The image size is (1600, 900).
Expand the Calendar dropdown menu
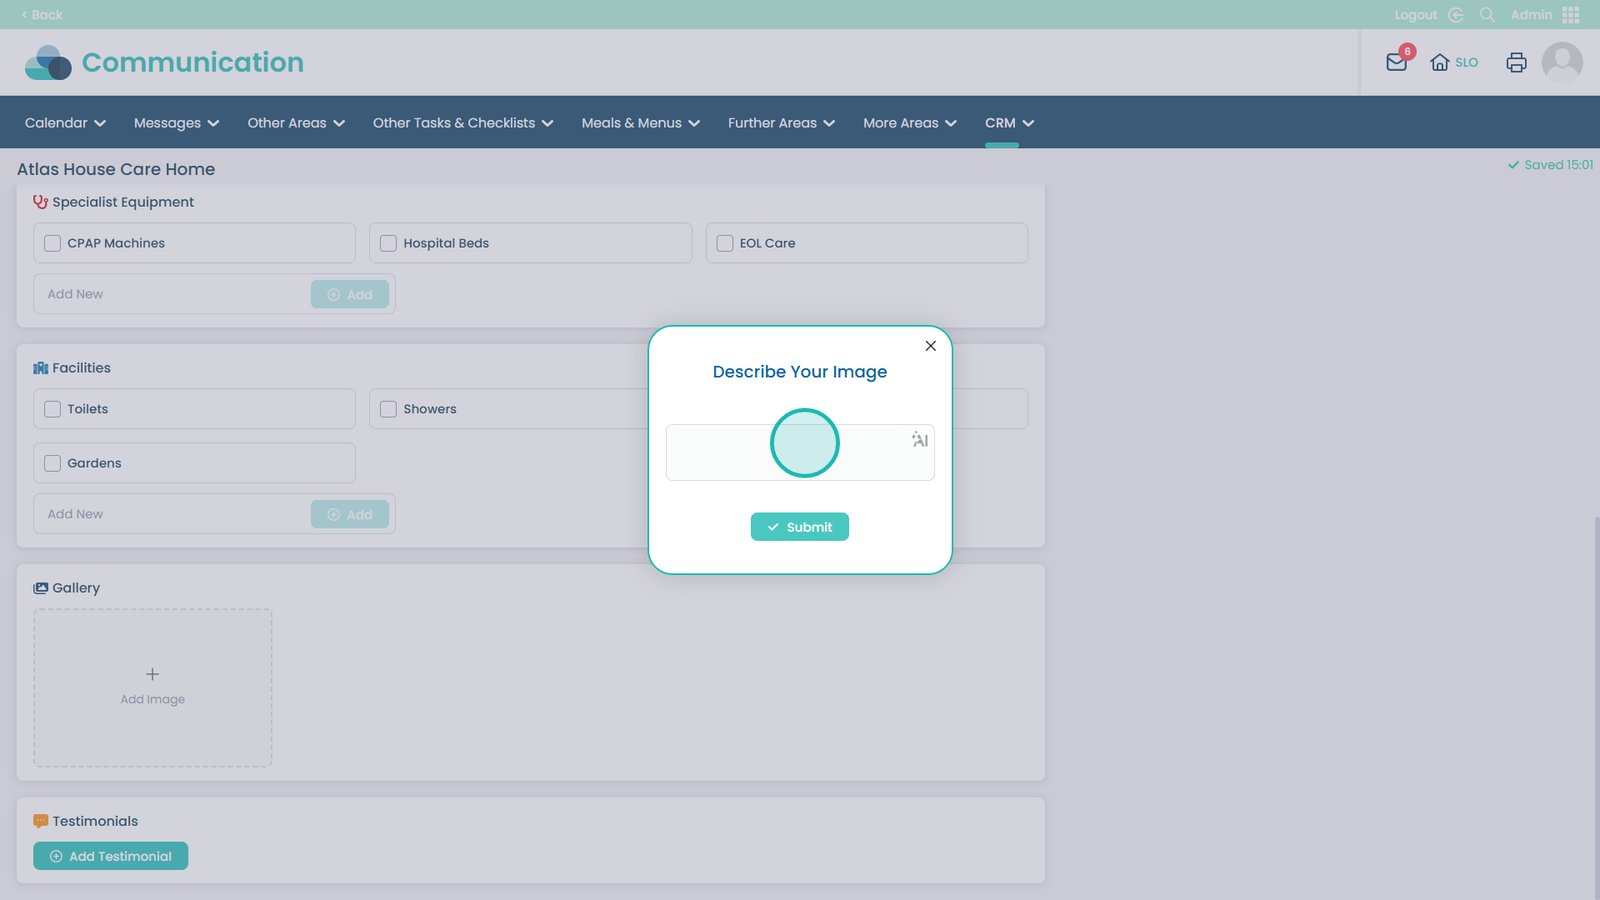[x=65, y=123]
